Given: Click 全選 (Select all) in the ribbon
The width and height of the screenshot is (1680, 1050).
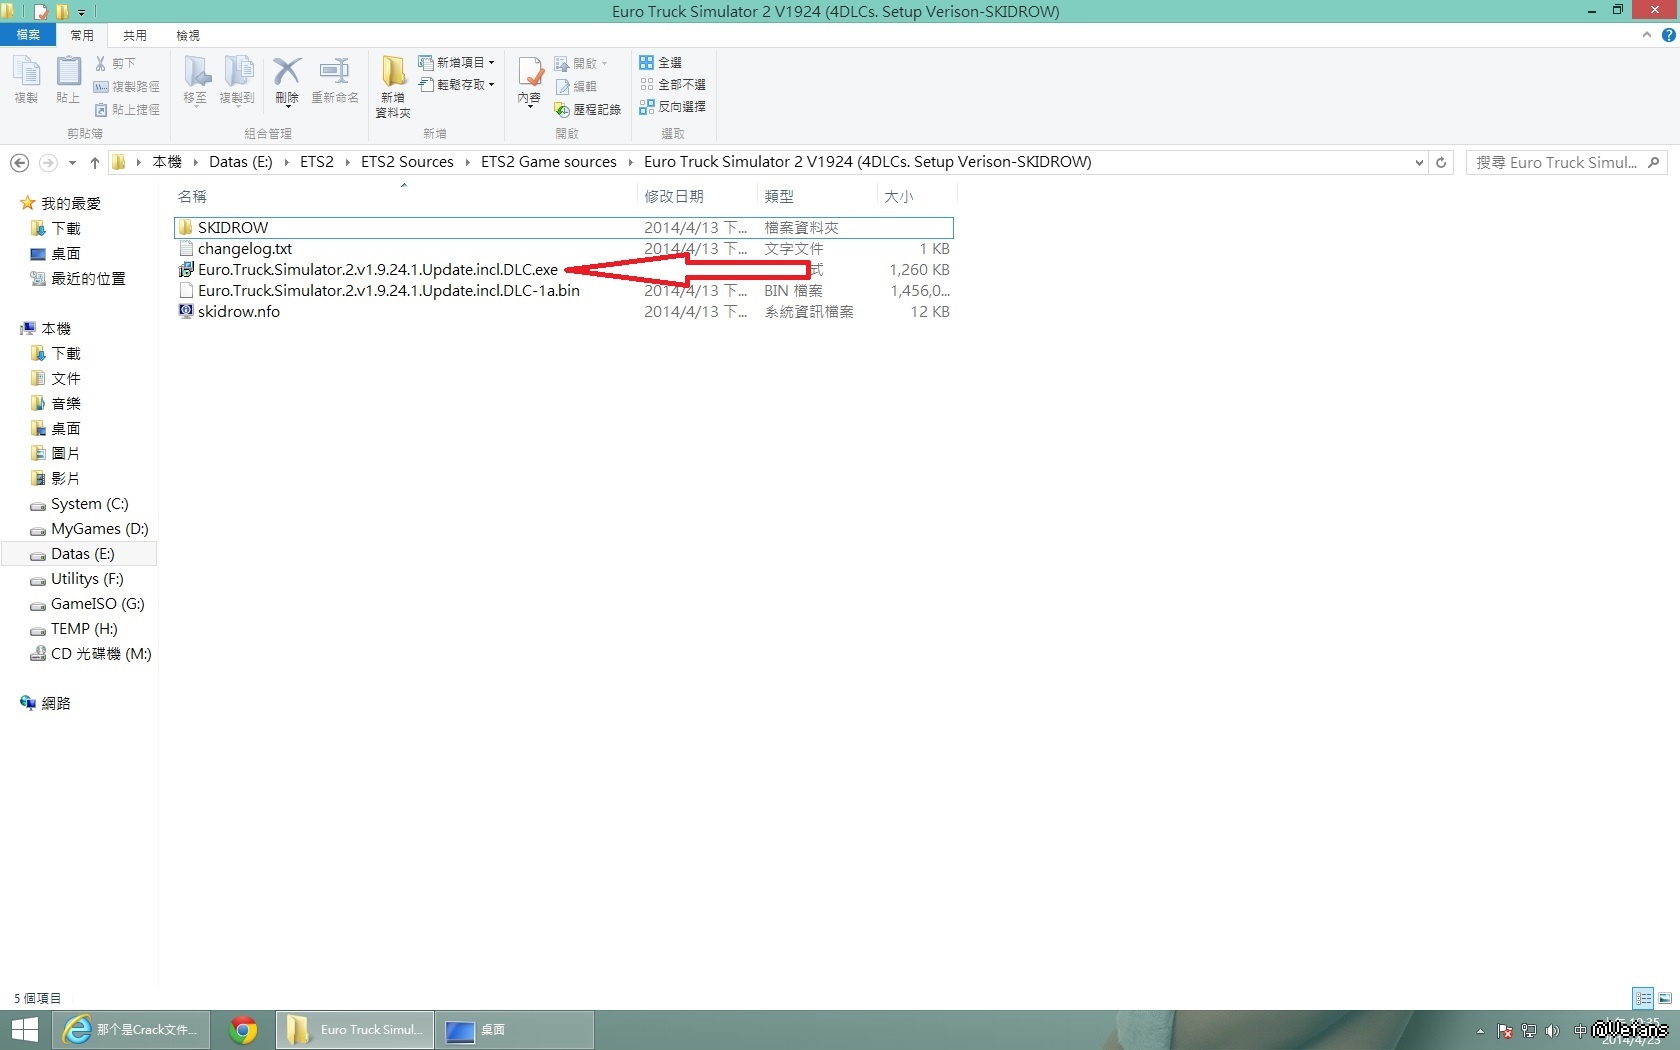Looking at the screenshot, I should tap(661, 63).
